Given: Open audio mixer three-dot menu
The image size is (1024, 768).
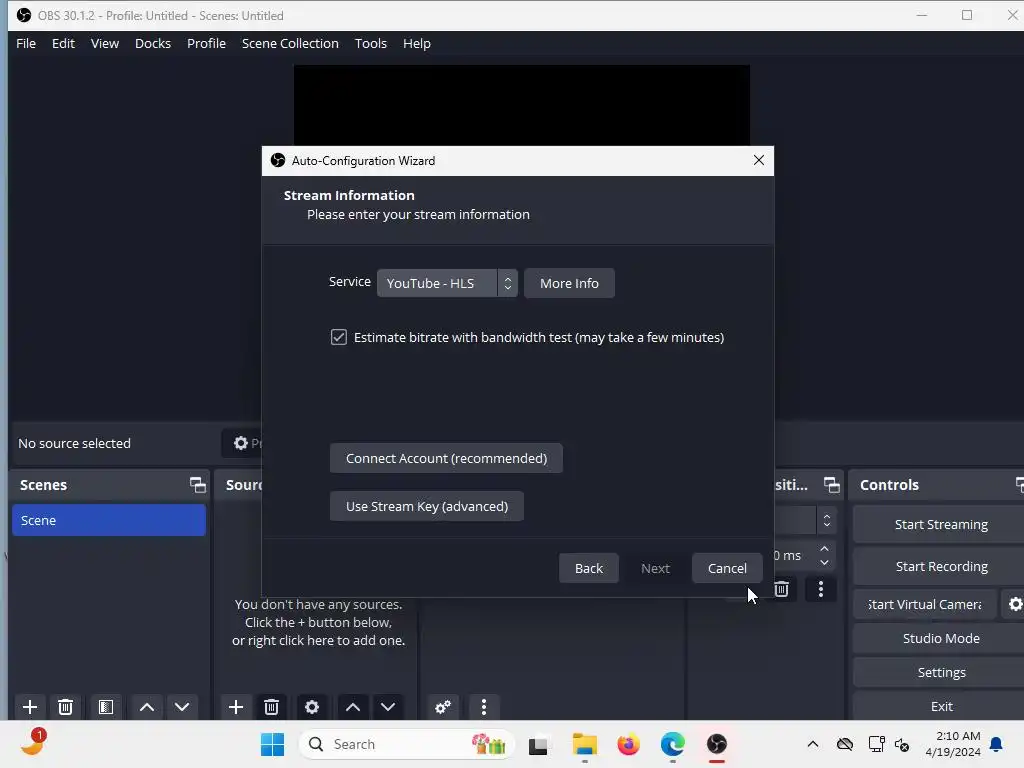Looking at the screenshot, I should point(484,707).
